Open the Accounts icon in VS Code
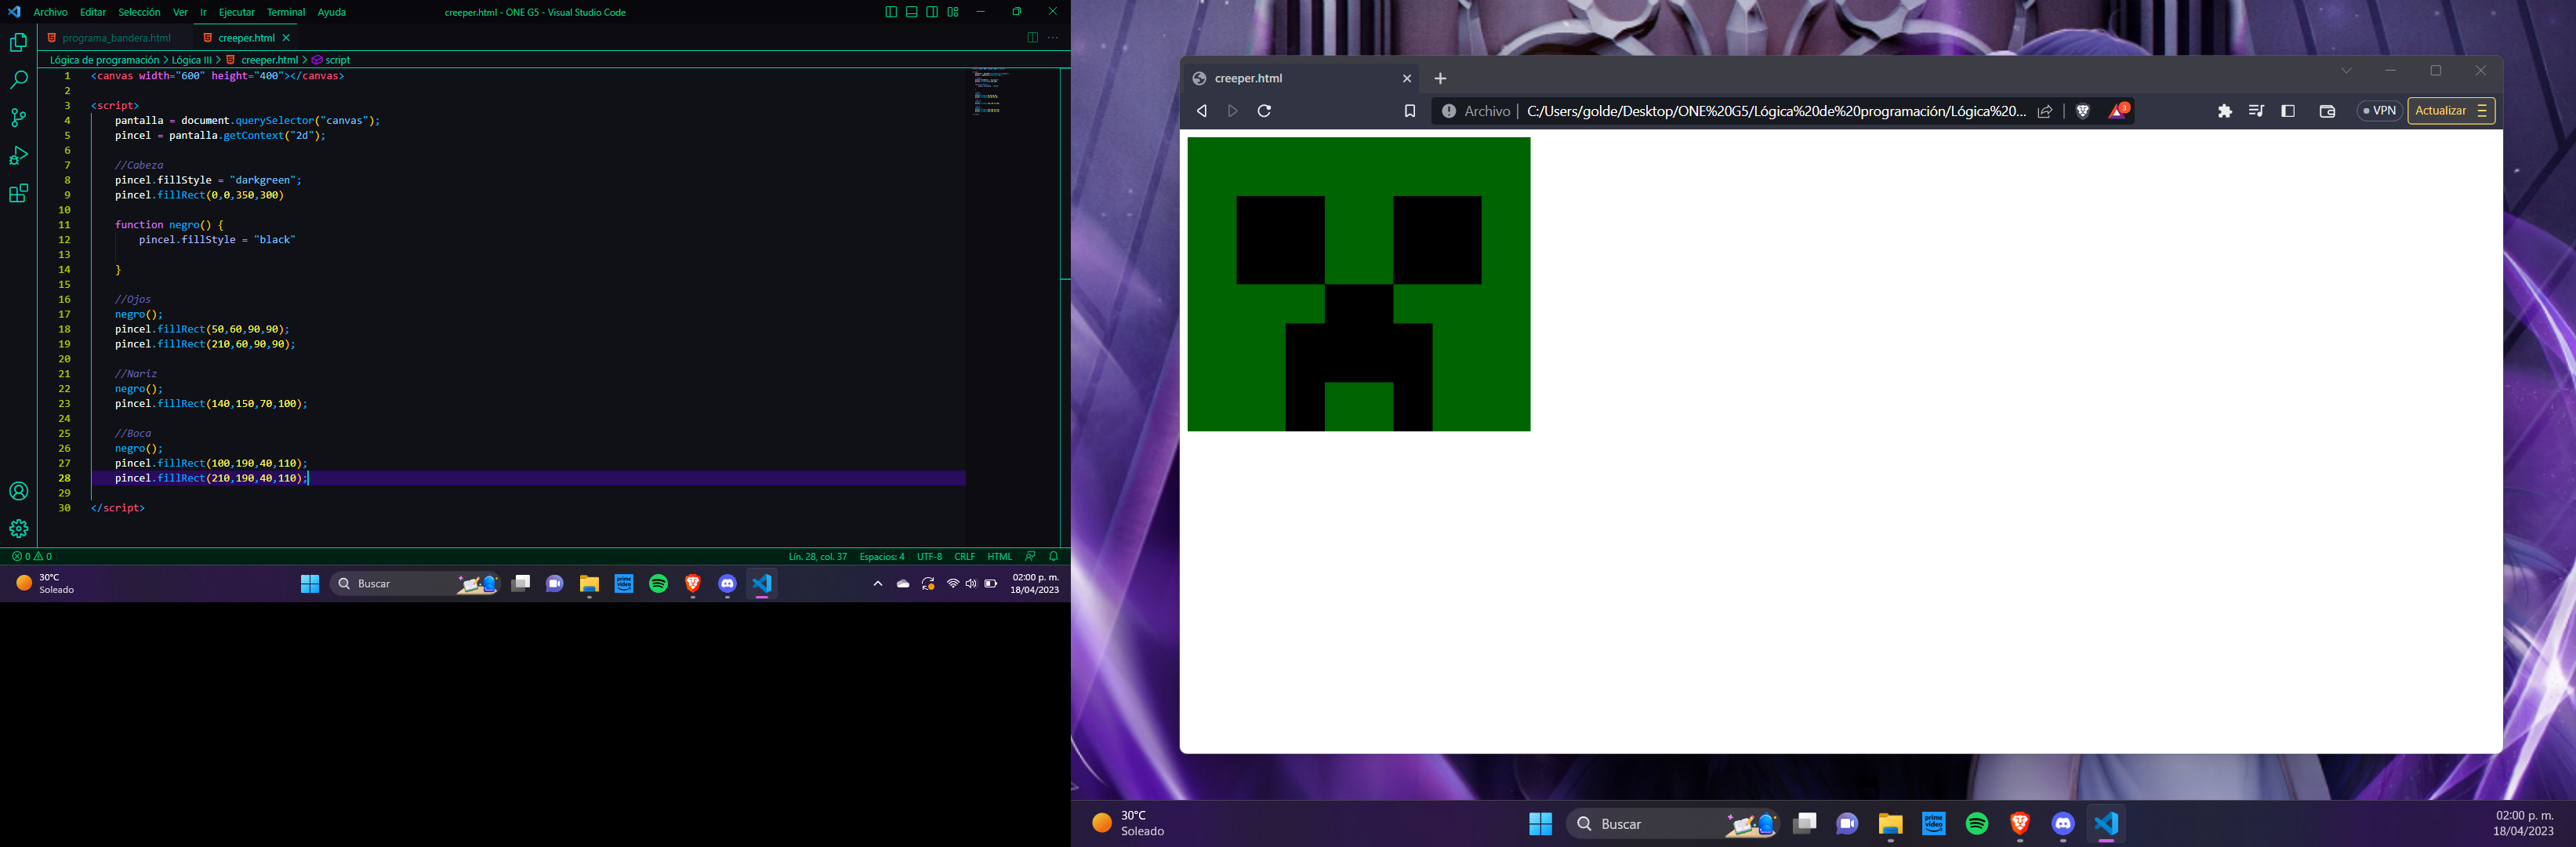Screen dimensions: 2576x847 click(x=18, y=491)
